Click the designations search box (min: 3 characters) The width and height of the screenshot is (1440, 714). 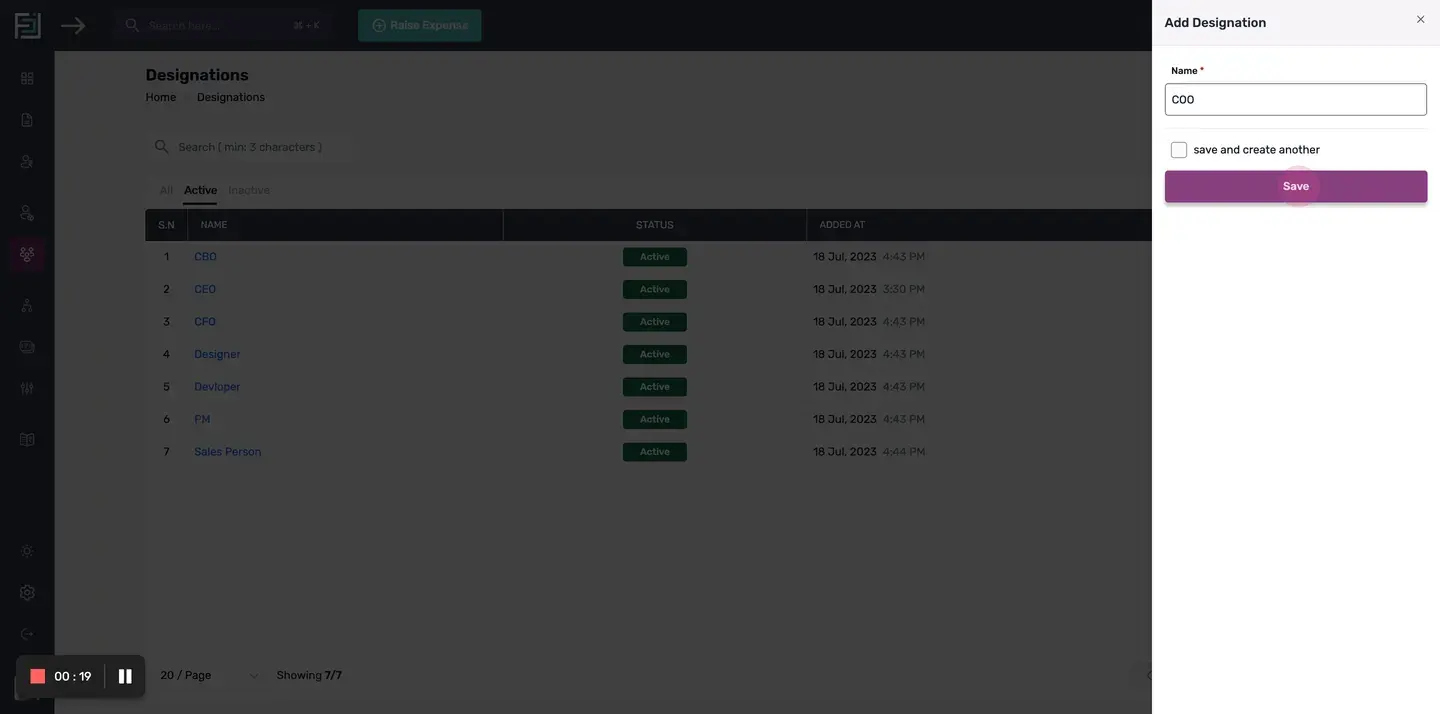click(250, 147)
